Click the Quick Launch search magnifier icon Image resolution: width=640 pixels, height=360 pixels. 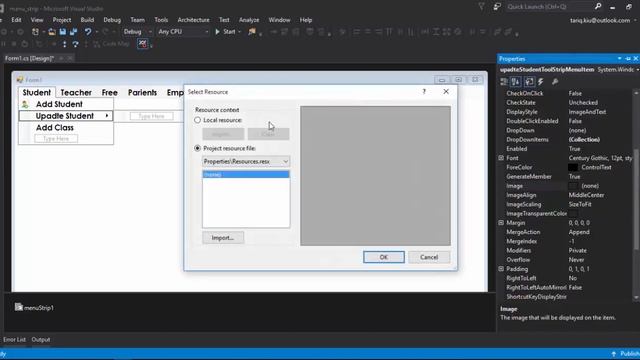598,7
